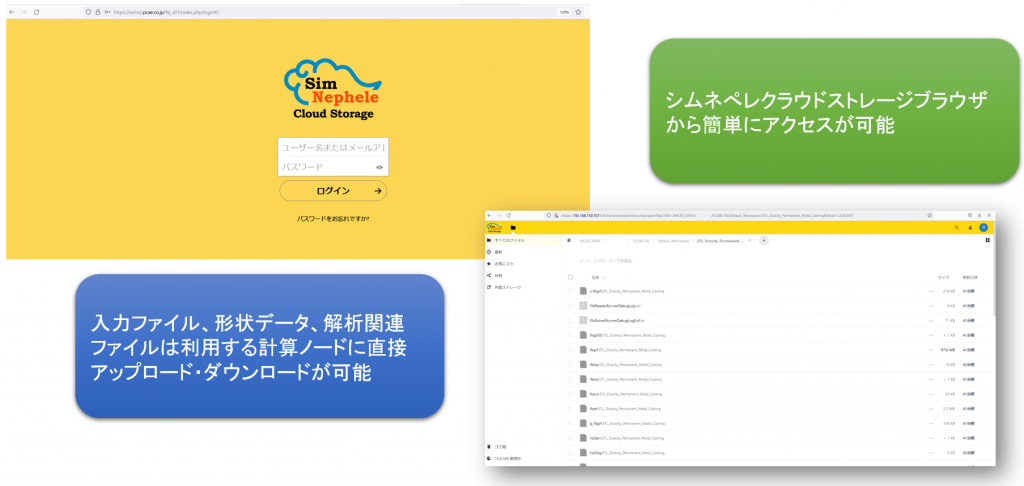Viewport: 1024px width, 486px height.
Task: Click the 120% zoom indicator in address bar
Action: click(x=563, y=12)
